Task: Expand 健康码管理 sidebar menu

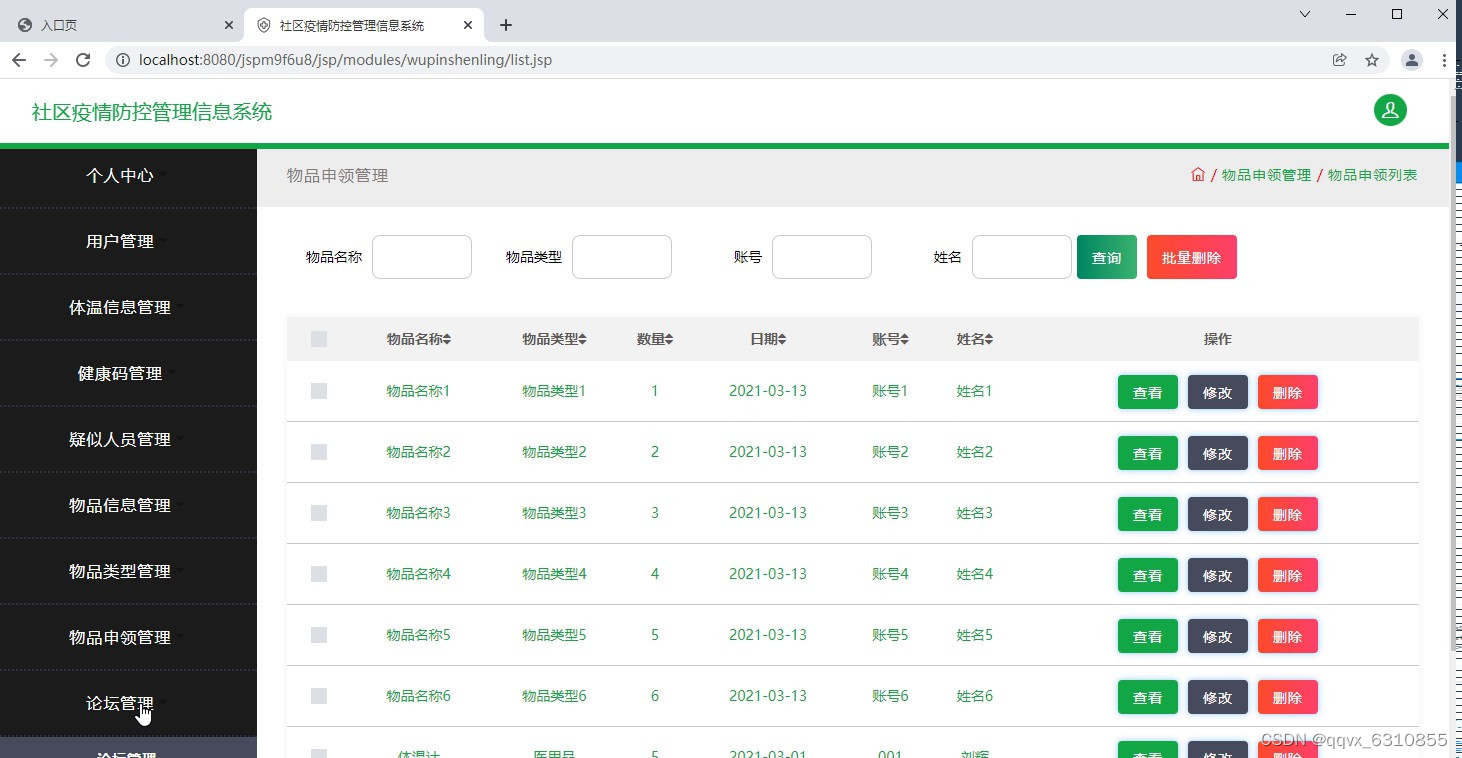Action: [128, 373]
